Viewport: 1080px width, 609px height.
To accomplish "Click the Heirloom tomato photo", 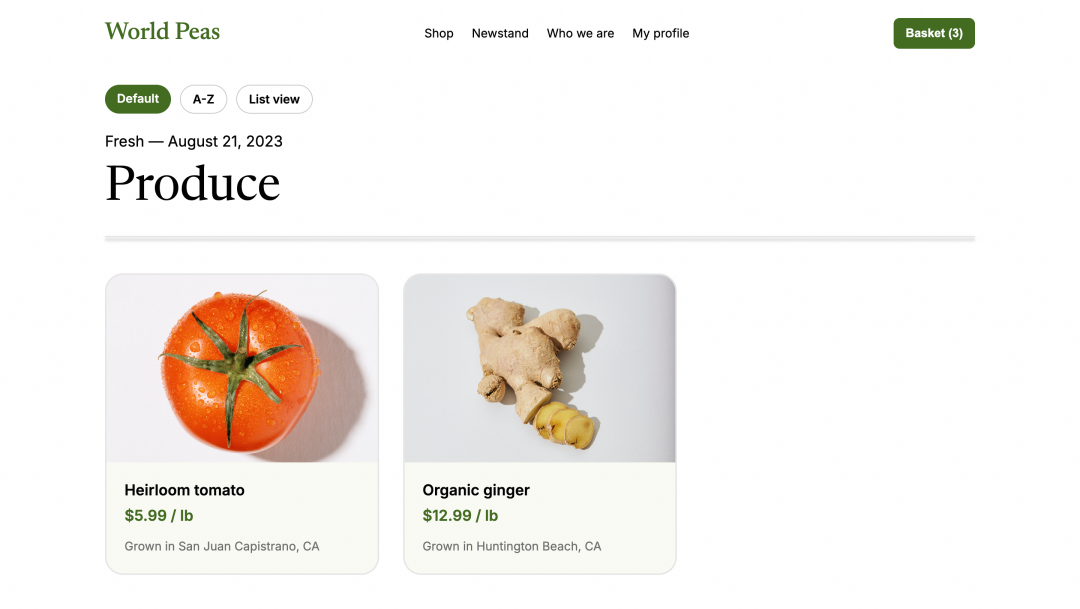I will coord(242,369).
